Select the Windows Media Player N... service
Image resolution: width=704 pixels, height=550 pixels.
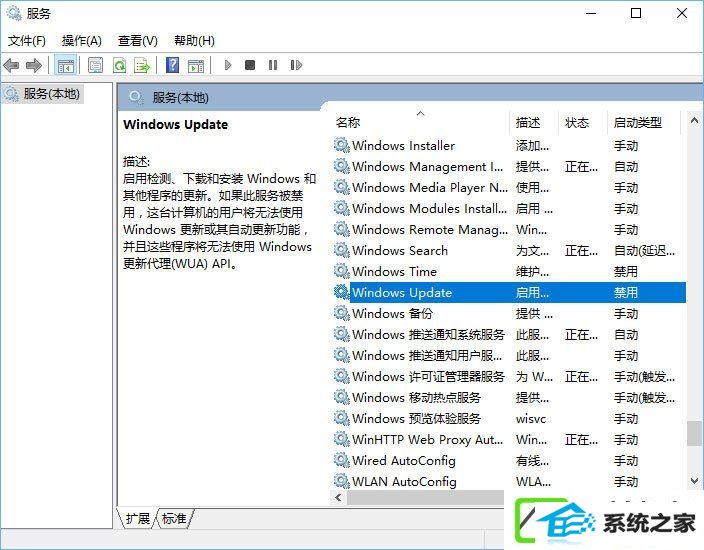(430, 188)
